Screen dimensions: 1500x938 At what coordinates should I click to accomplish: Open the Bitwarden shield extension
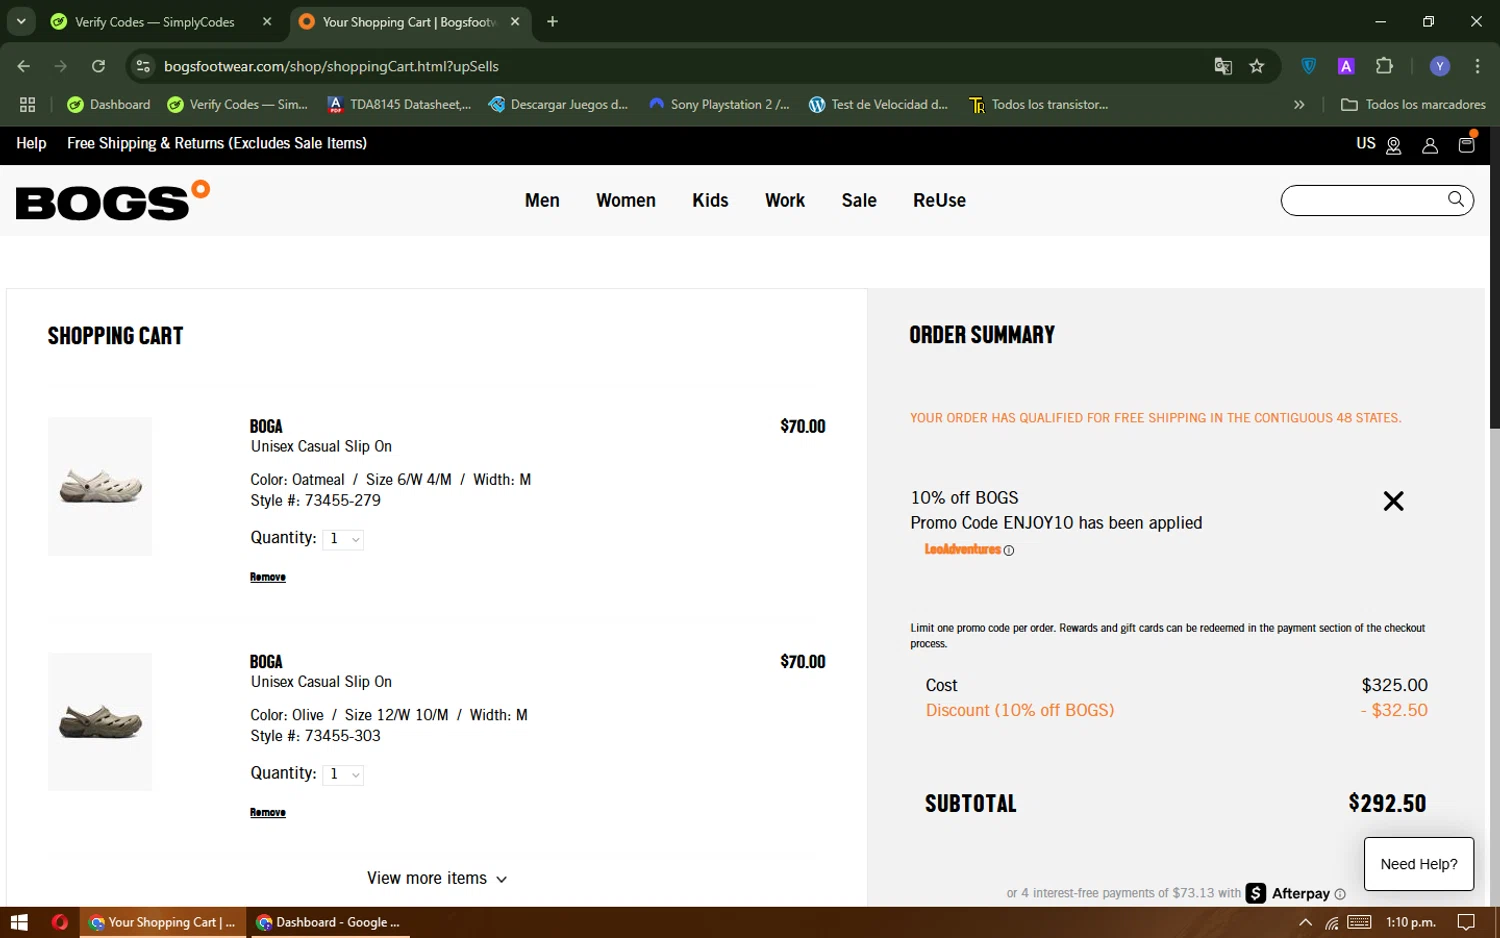pyautogui.click(x=1308, y=66)
